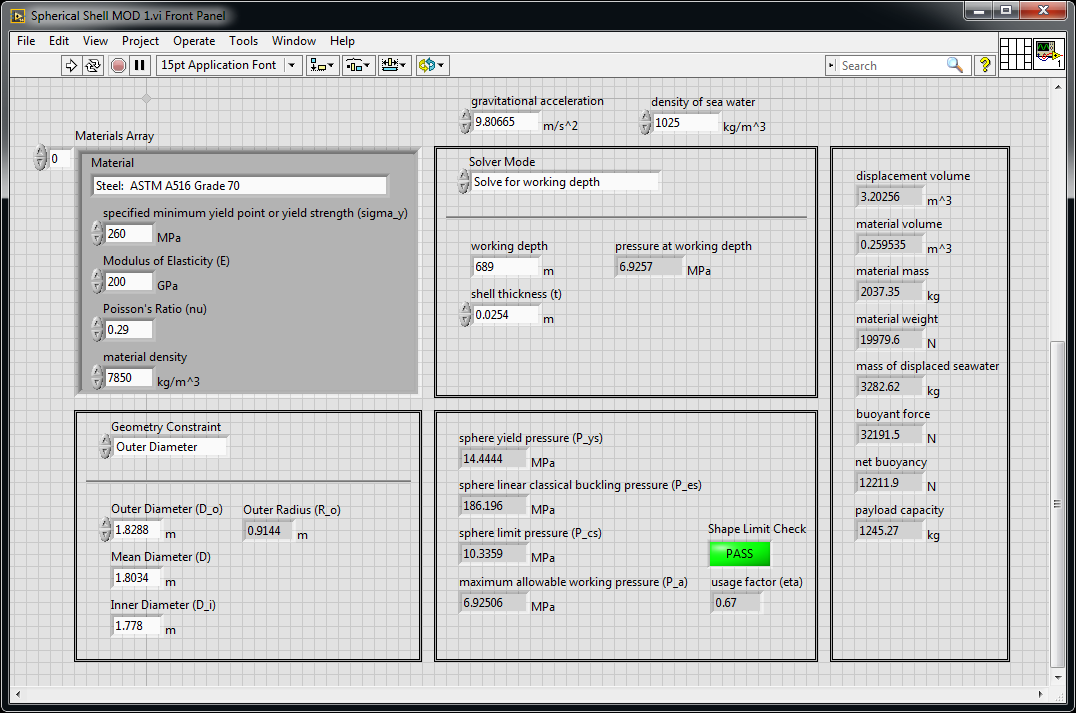Open the Distribute Objects tool
Screen dimensions: 1076x713
(x=358, y=65)
